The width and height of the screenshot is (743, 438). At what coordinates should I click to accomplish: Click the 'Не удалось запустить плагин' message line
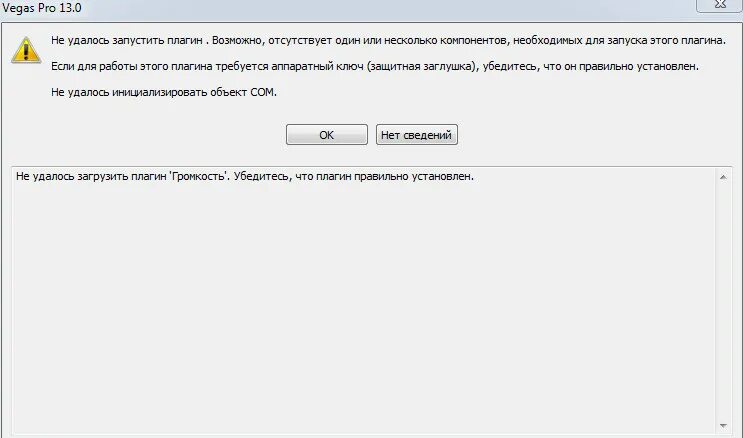126,40
